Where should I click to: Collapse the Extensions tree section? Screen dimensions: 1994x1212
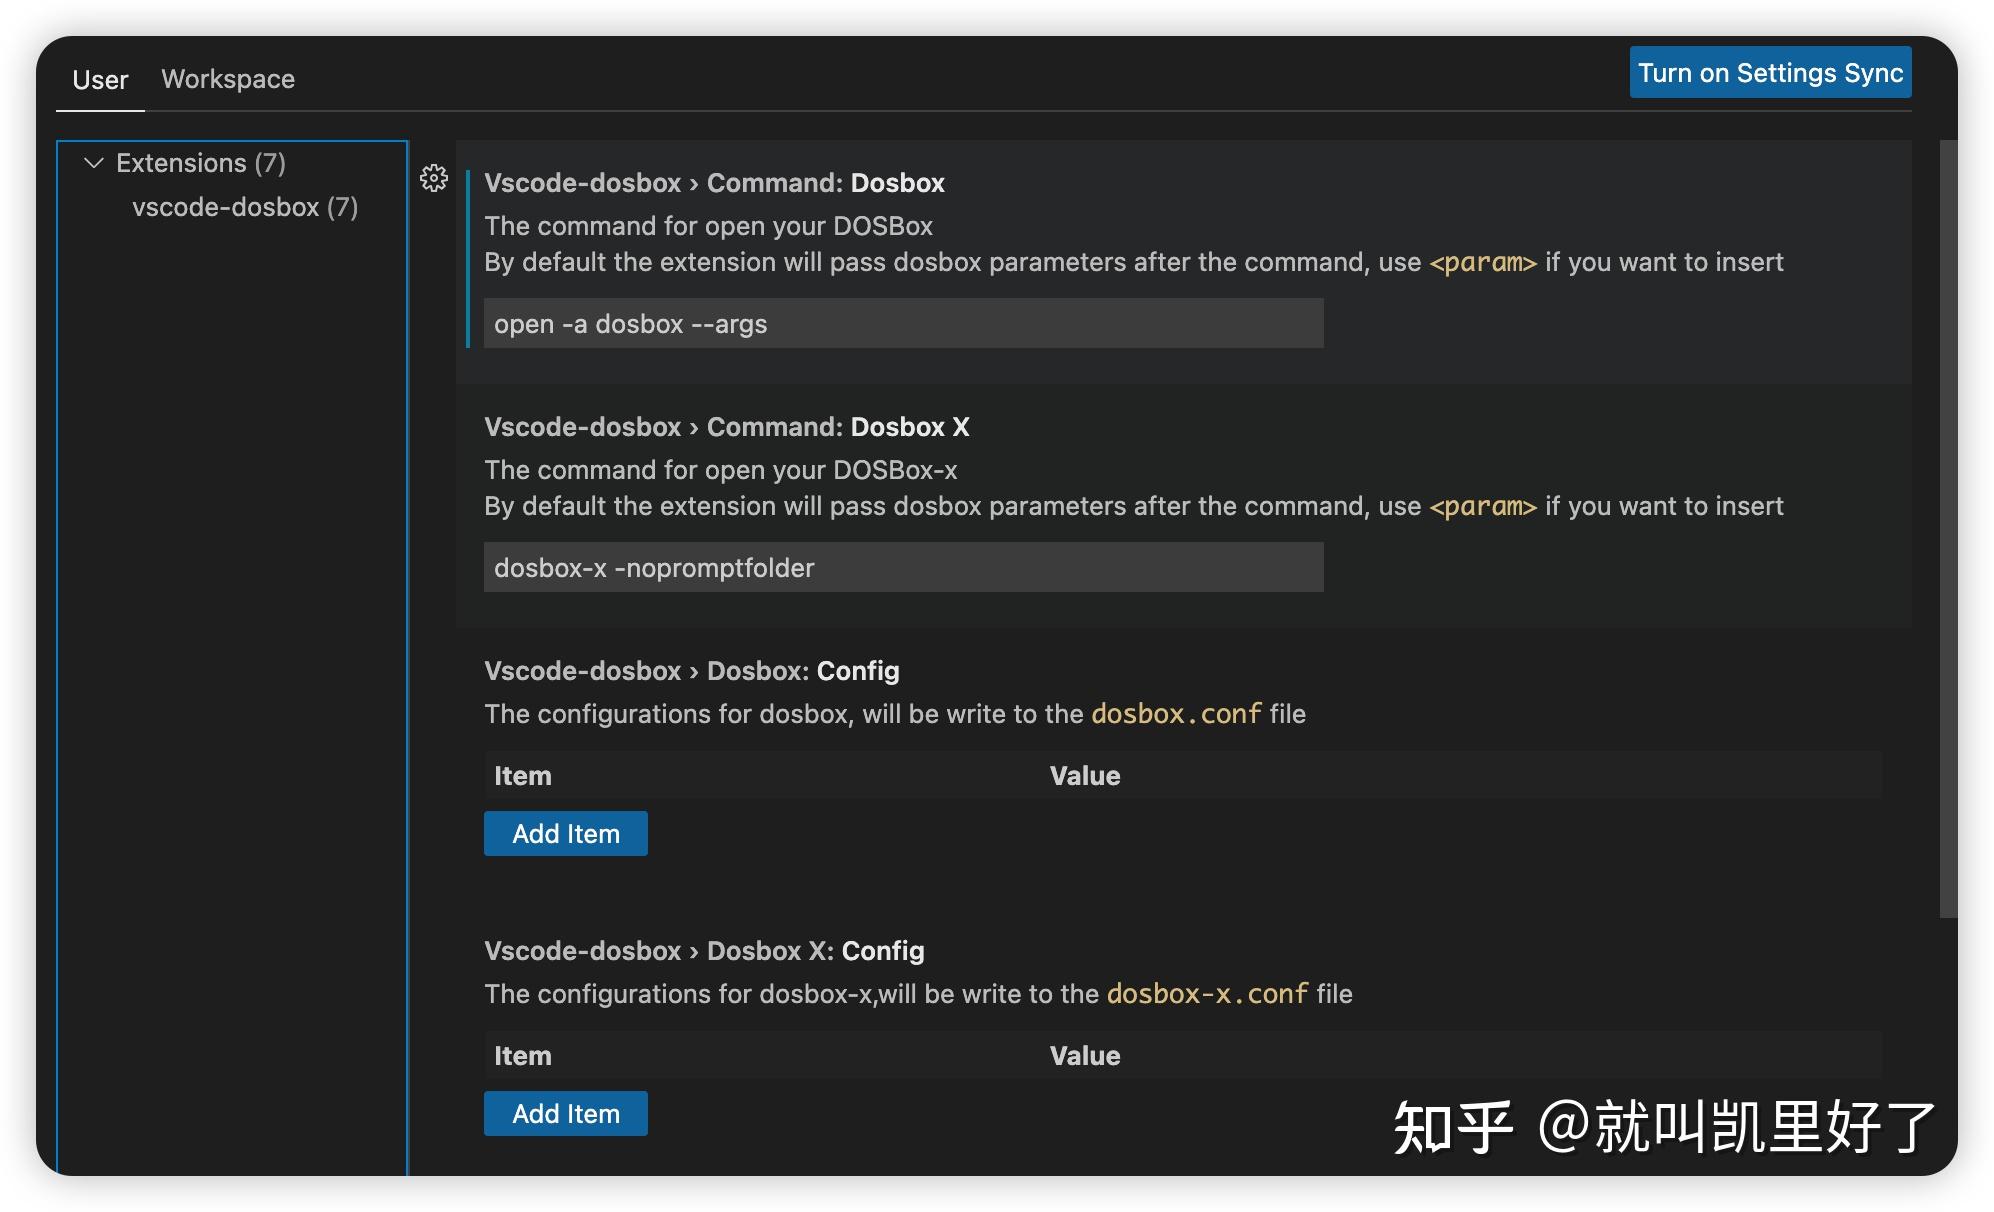click(x=95, y=162)
